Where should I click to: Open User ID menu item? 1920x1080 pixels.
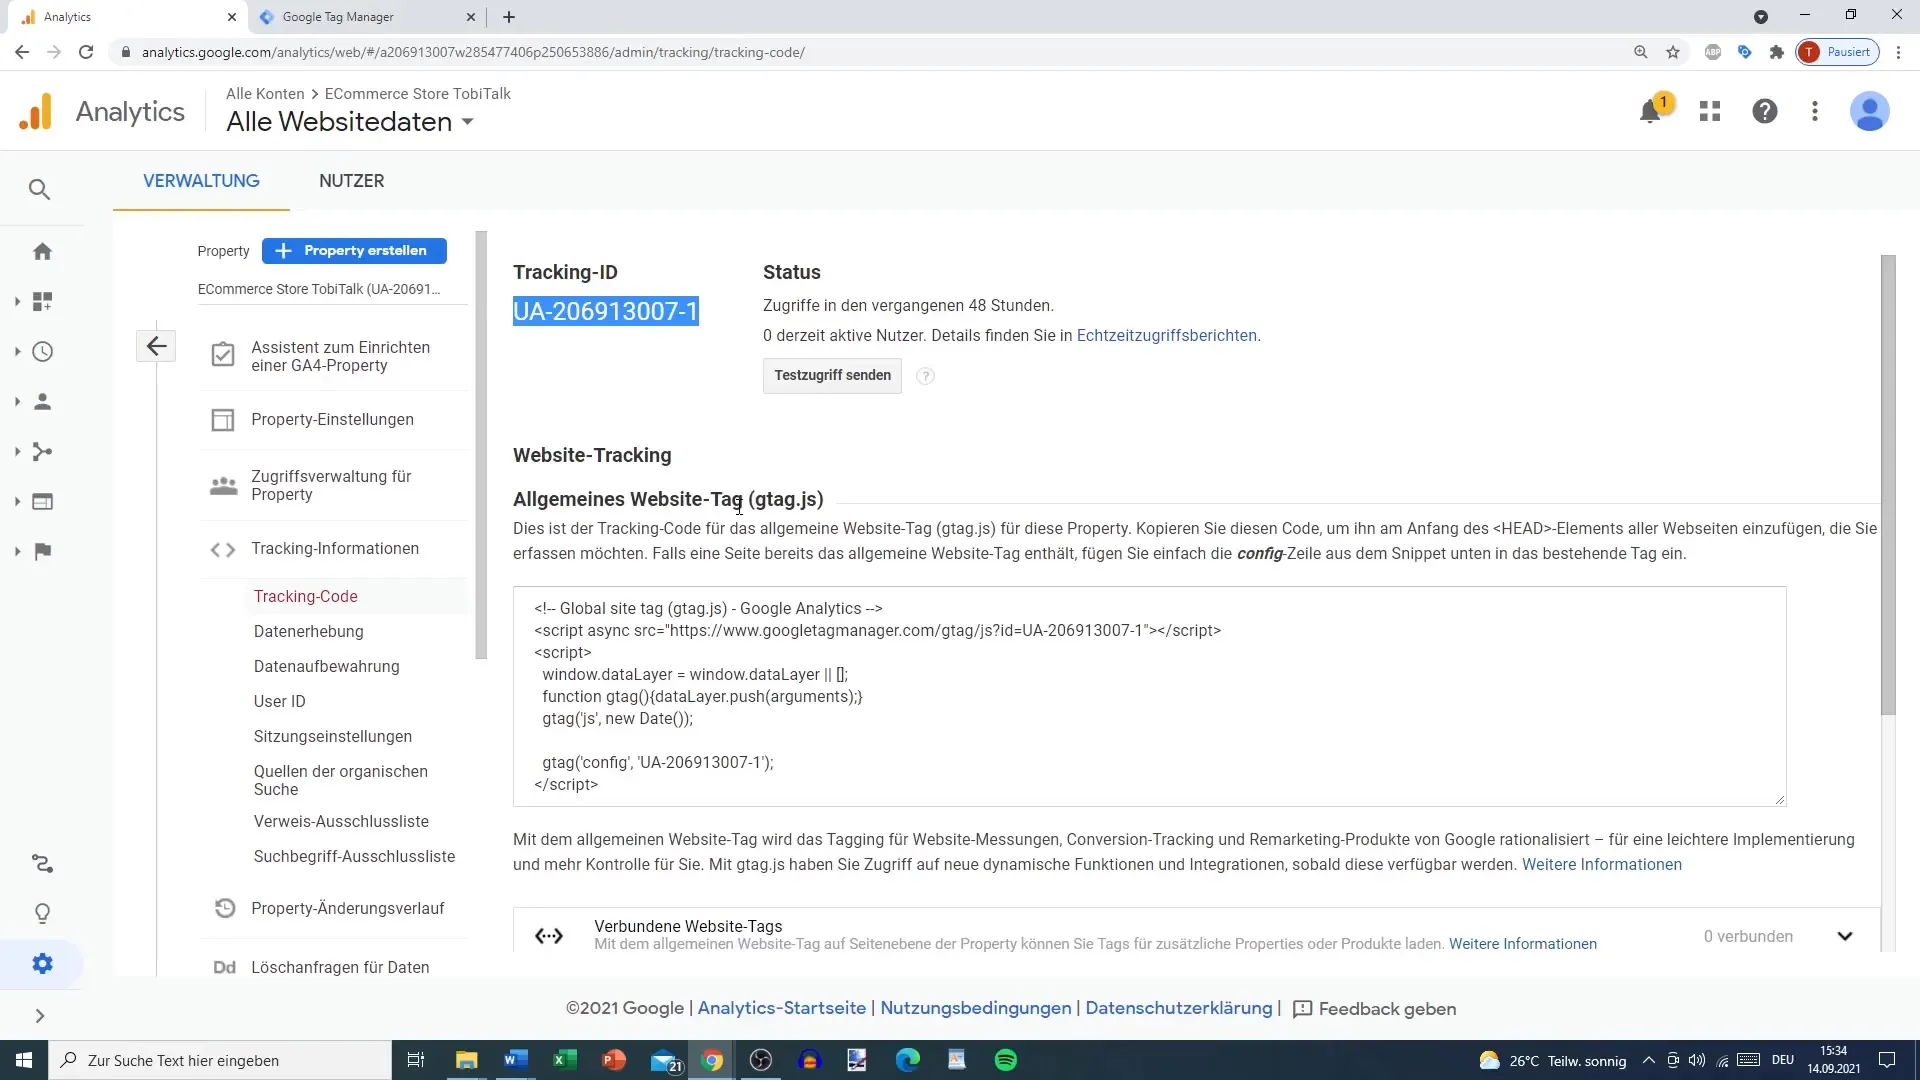click(280, 701)
